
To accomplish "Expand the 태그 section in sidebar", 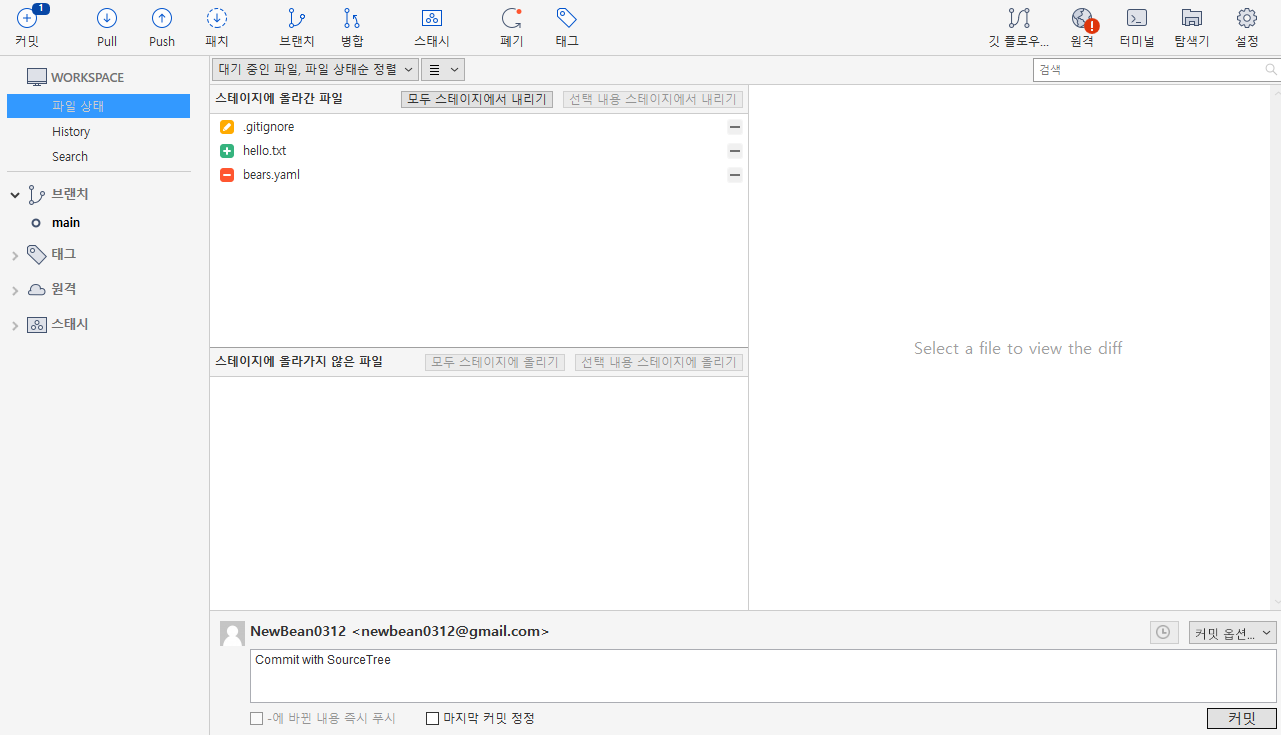I will [15, 255].
